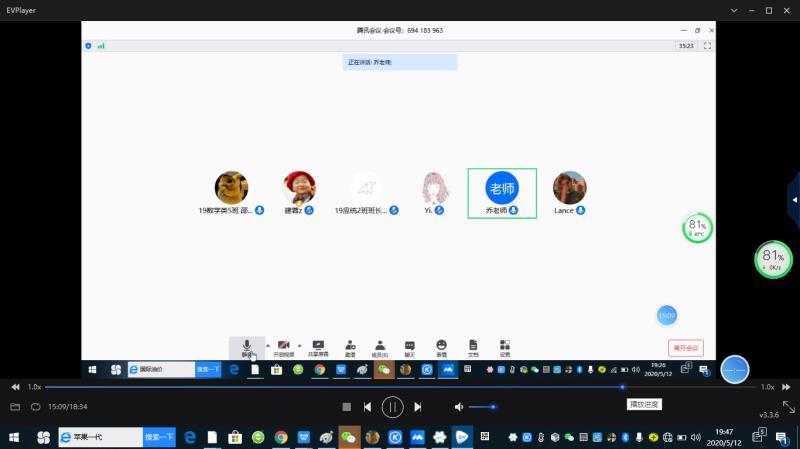Expand the camera video options arrow
Screen dimensions: 800x449
tap(300, 344)
